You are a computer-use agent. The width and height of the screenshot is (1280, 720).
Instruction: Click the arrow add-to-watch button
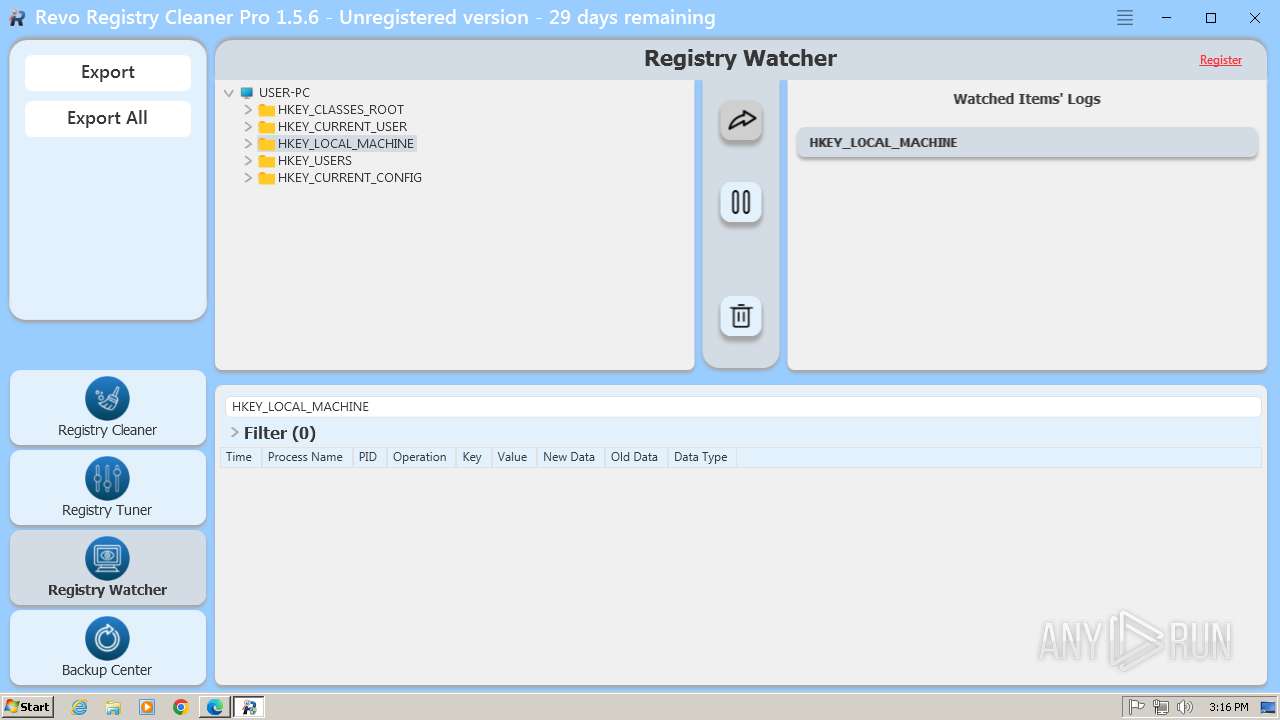click(741, 121)
